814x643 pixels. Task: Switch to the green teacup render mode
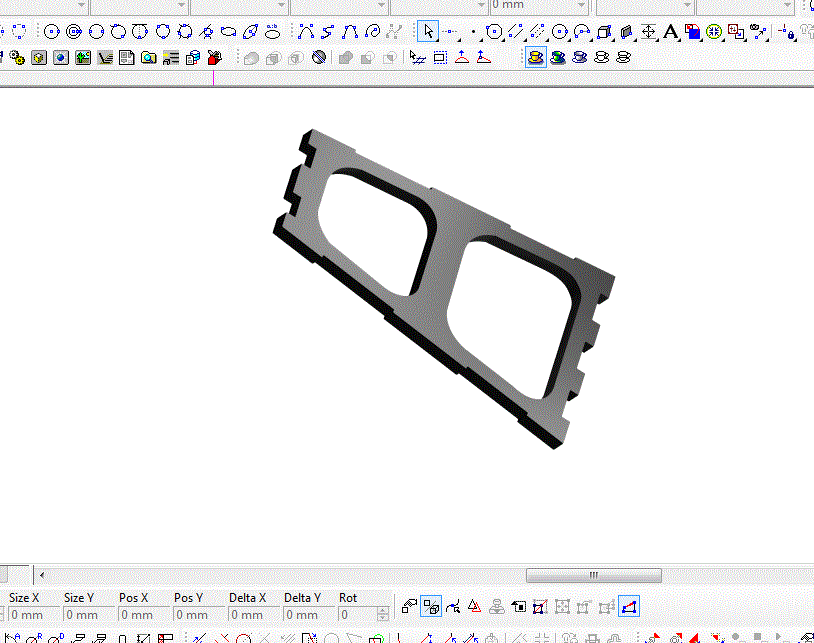(x=558, y=57)
